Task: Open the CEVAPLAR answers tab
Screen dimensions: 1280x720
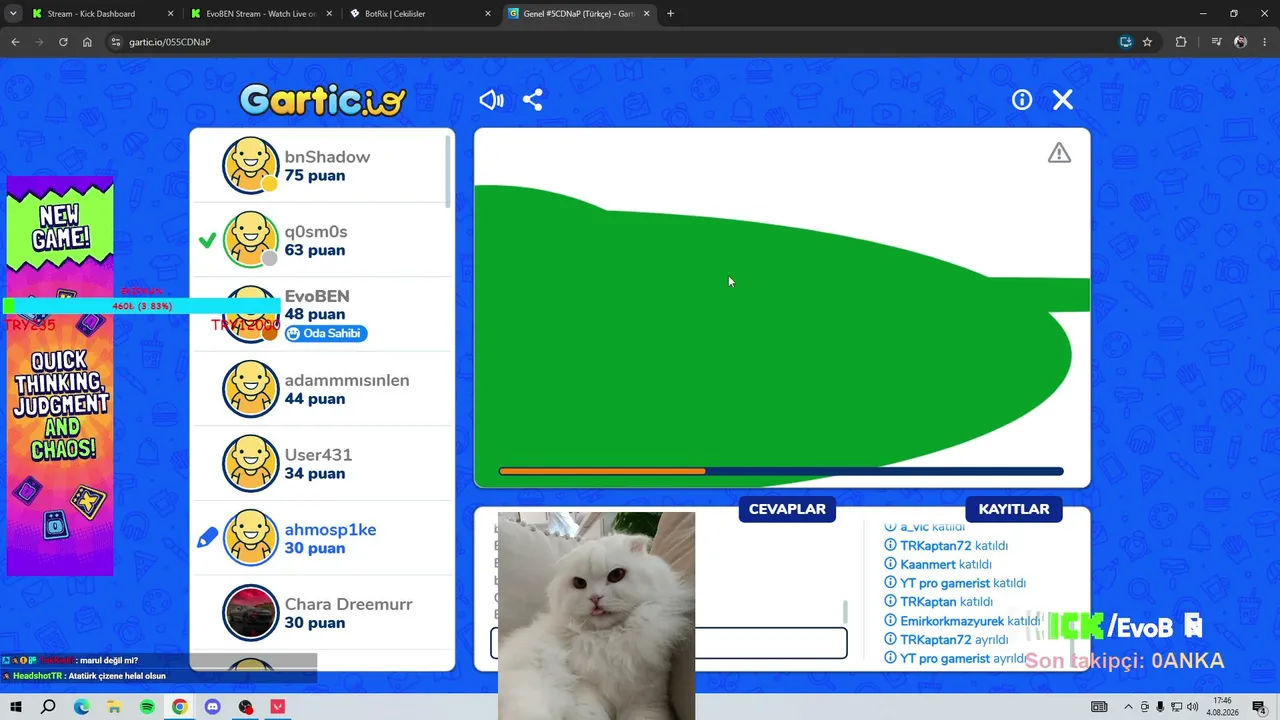Action: (x=787, y=509)
